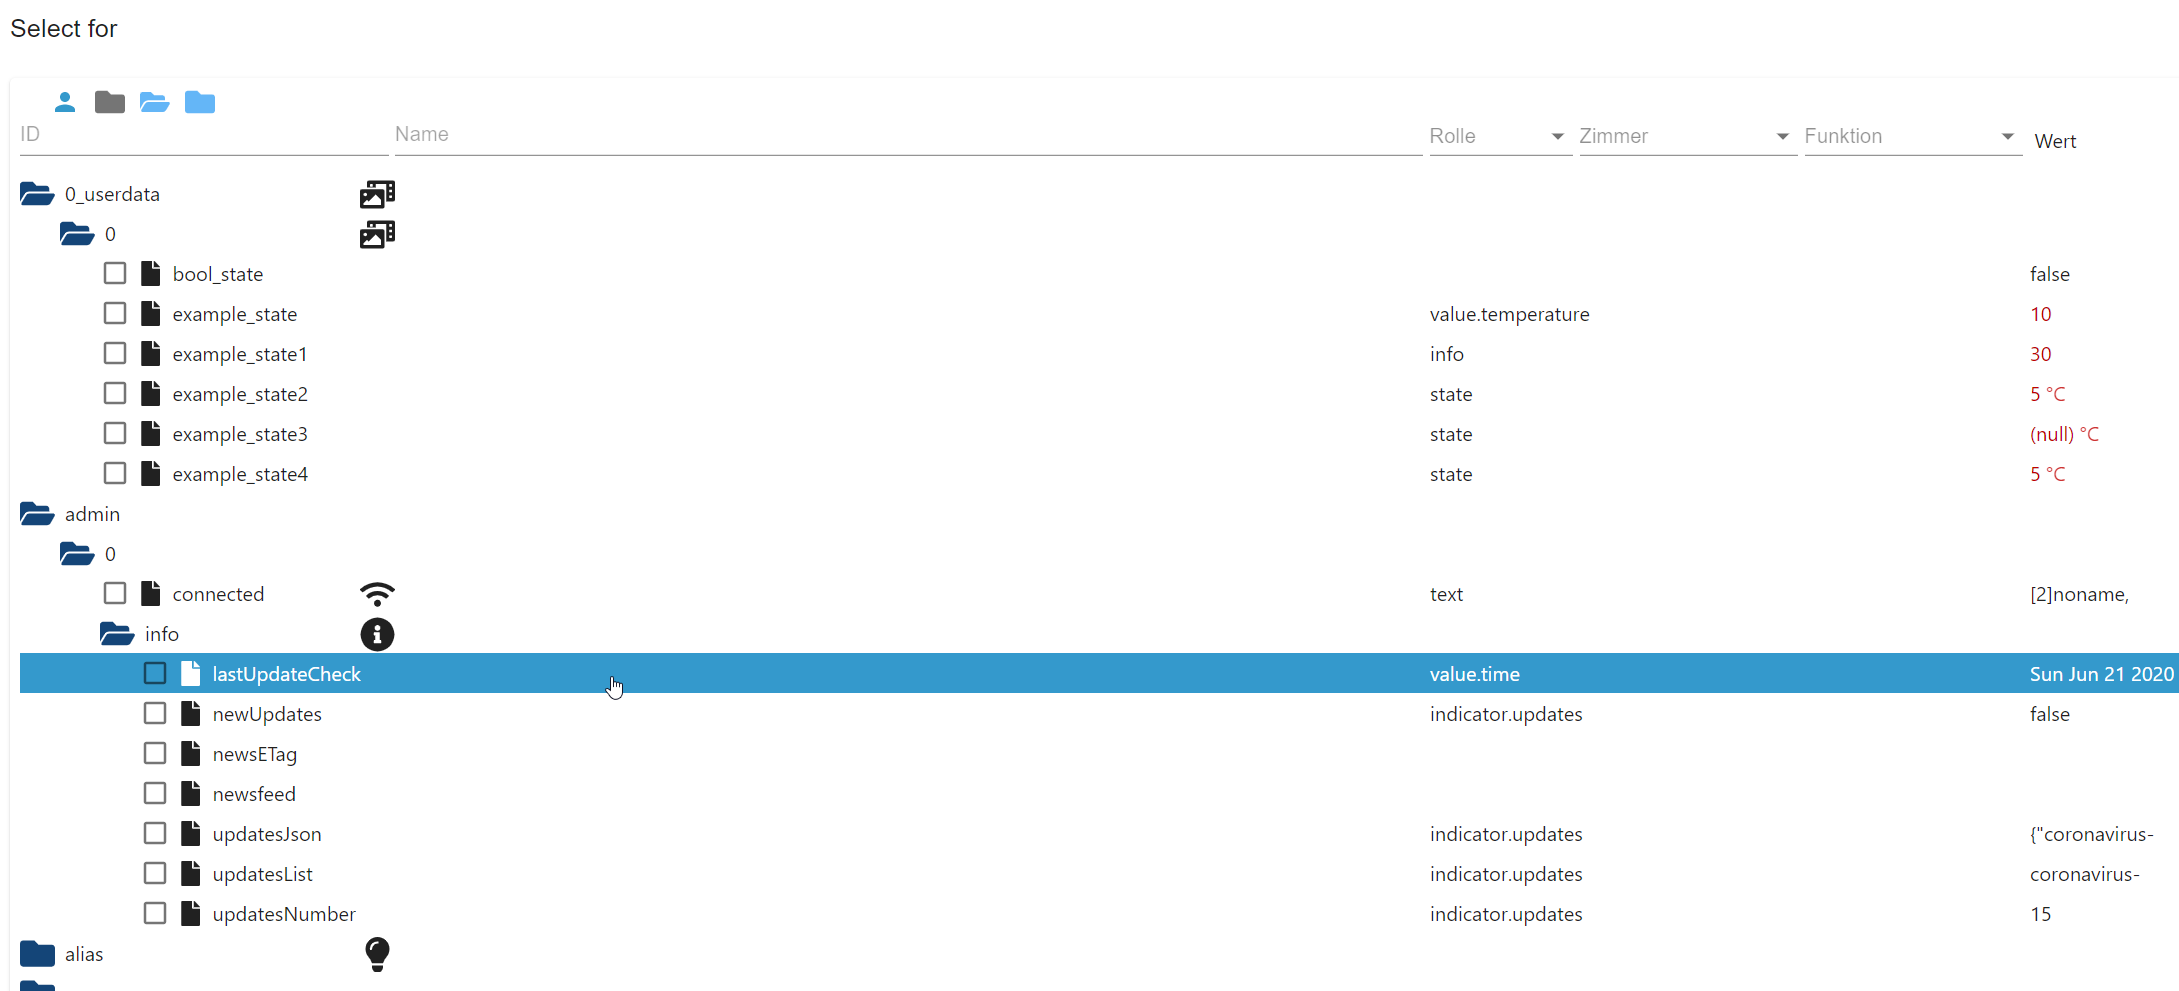
Task: Click the Wert column header
Action: (2055, 141)
